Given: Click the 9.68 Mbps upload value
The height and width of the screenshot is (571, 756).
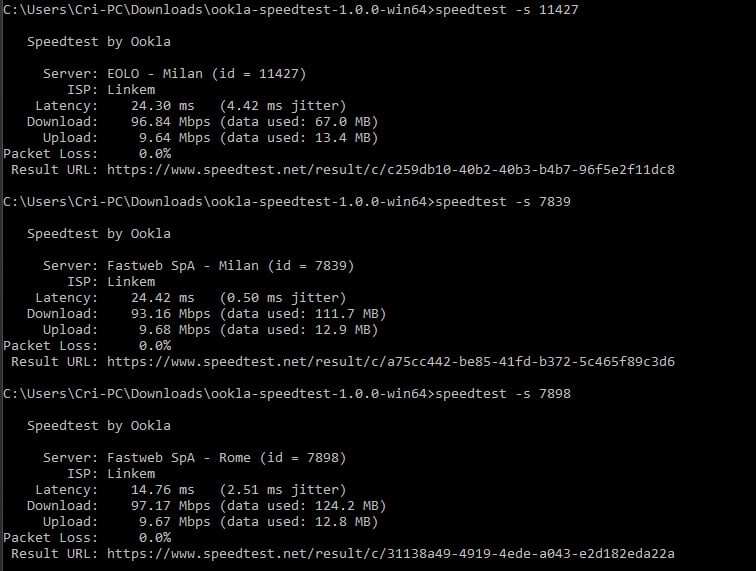Looking at the screenshot, I should click(x=175, y=329).
